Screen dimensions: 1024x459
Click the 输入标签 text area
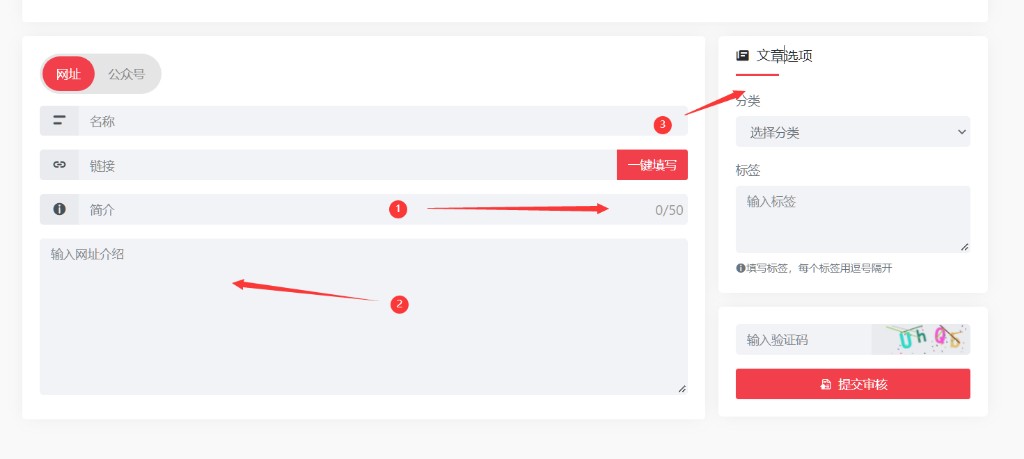coord(853,219)
